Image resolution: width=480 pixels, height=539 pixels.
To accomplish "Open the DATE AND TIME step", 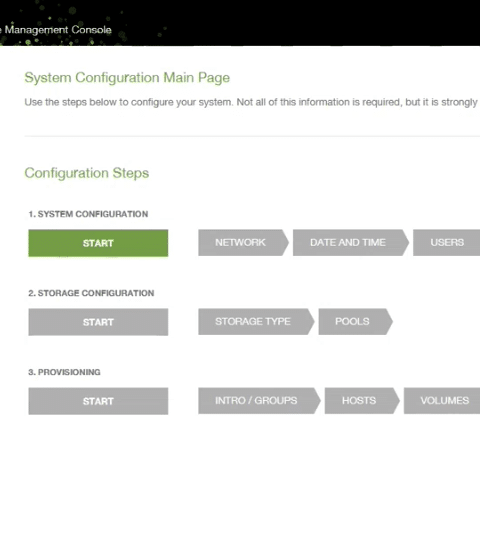I will point(351,243).
